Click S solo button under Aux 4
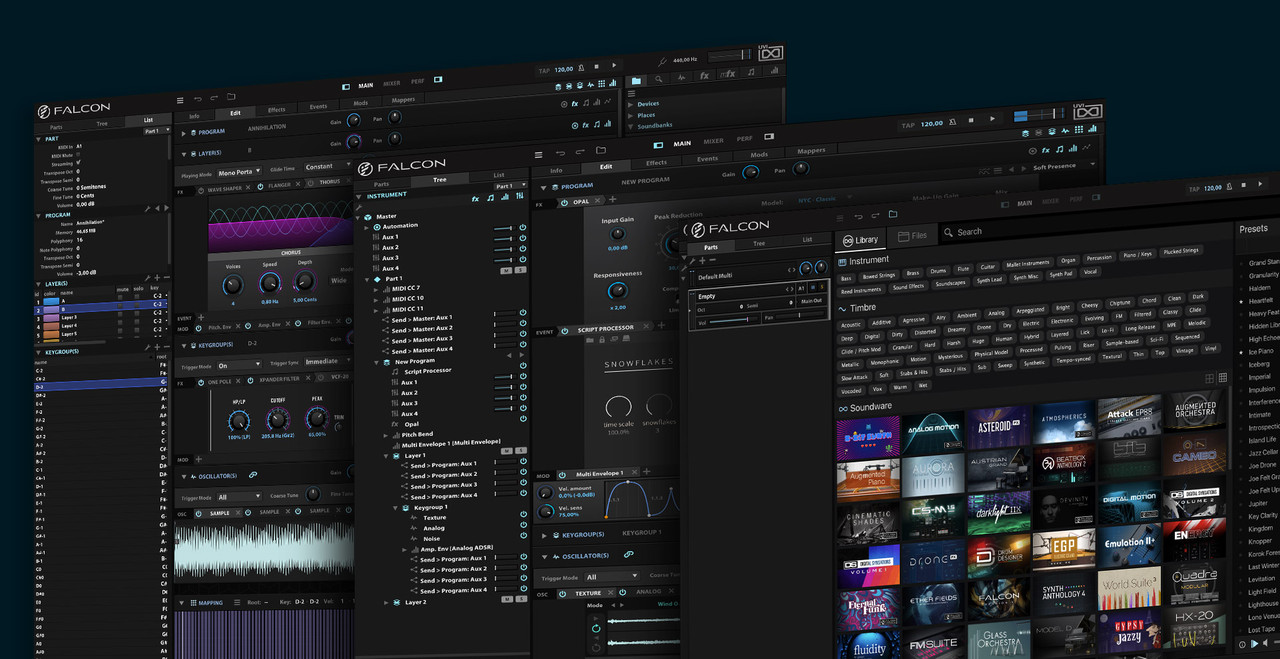Viewport: 1280px width, 659px height. click(520, 270)
